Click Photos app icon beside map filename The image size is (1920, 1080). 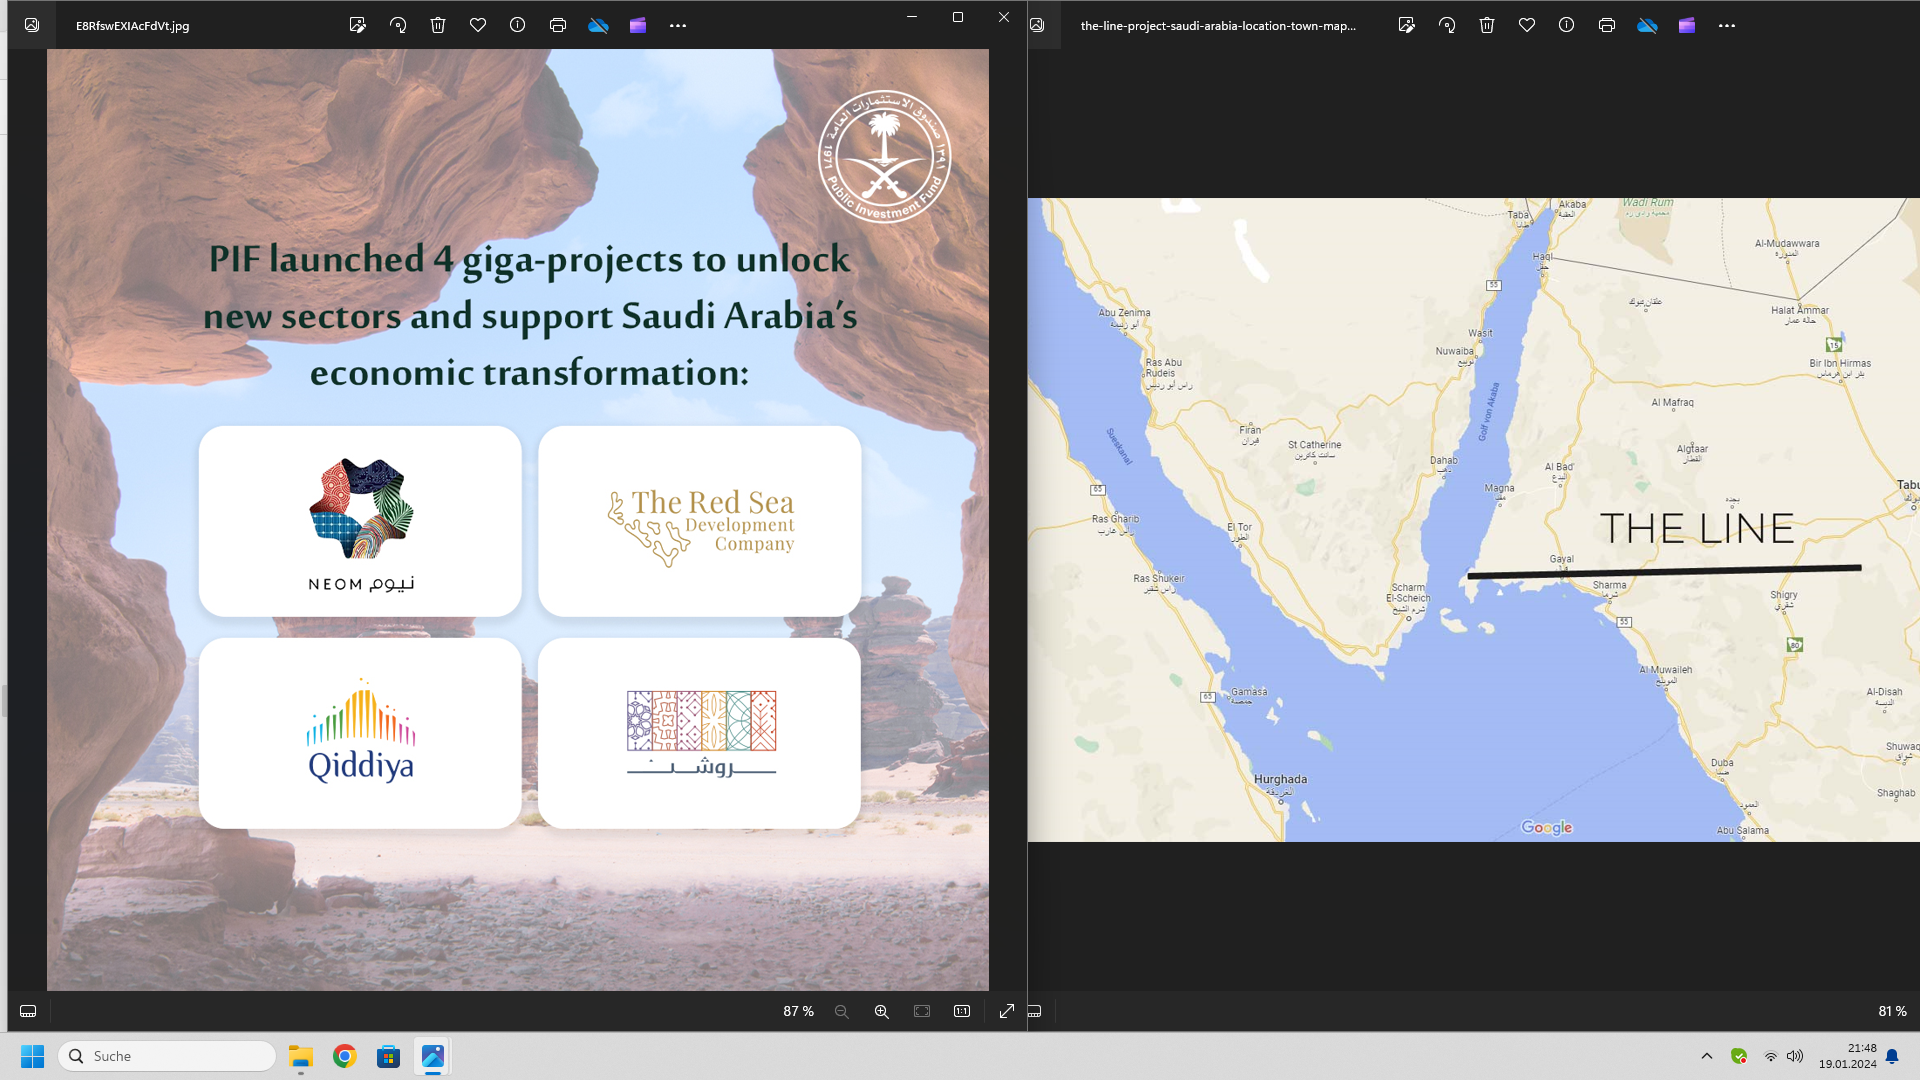click(1037, 25)
